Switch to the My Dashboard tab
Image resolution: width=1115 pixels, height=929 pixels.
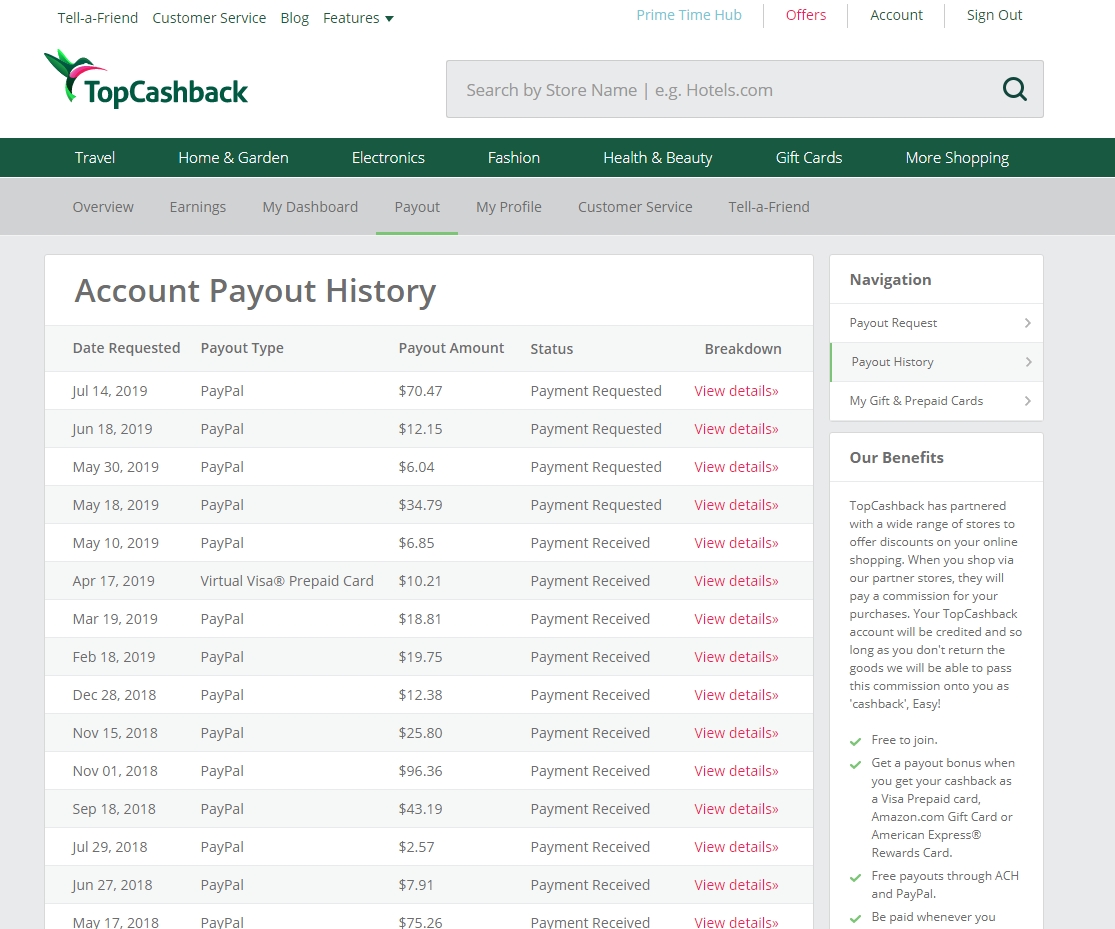tap(310, 206)
